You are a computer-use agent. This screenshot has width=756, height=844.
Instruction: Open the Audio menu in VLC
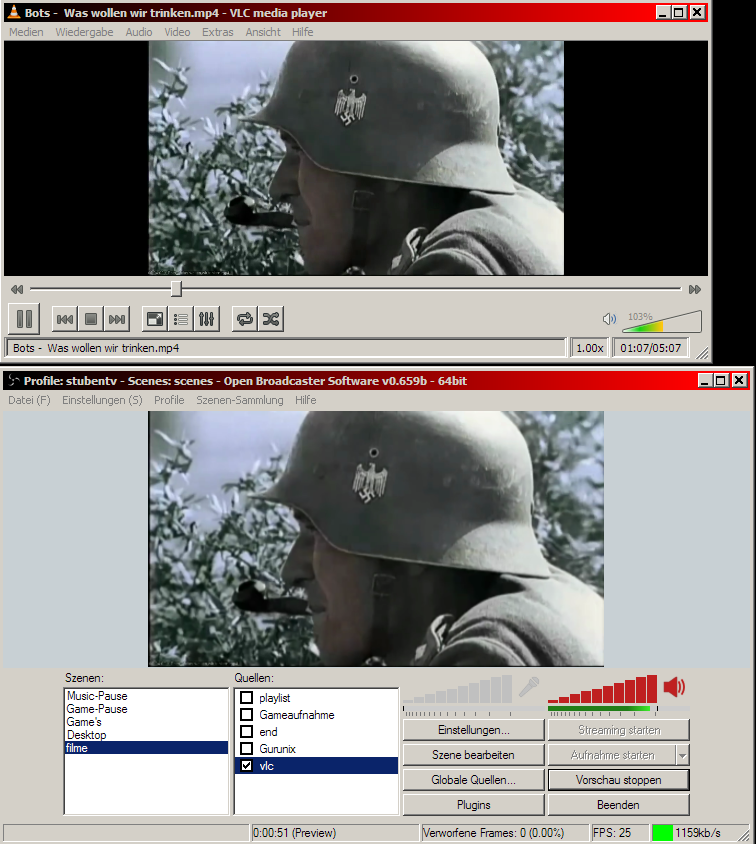click(x=139, y=32)
